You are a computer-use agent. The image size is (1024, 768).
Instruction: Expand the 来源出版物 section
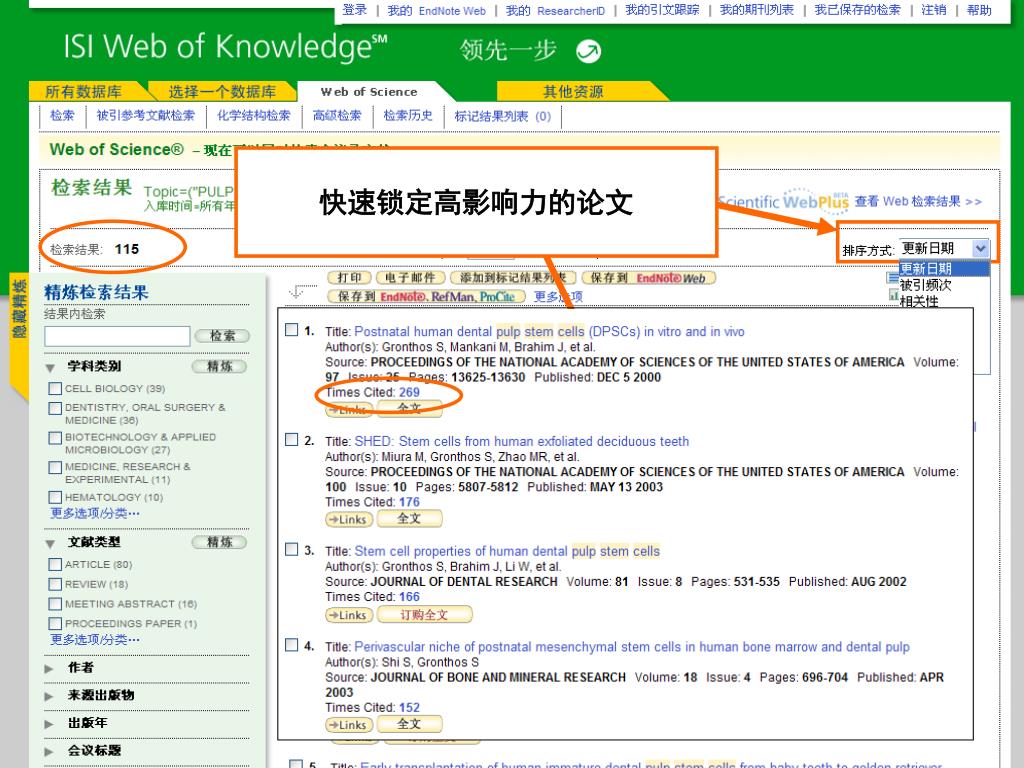tap(49, 696)
